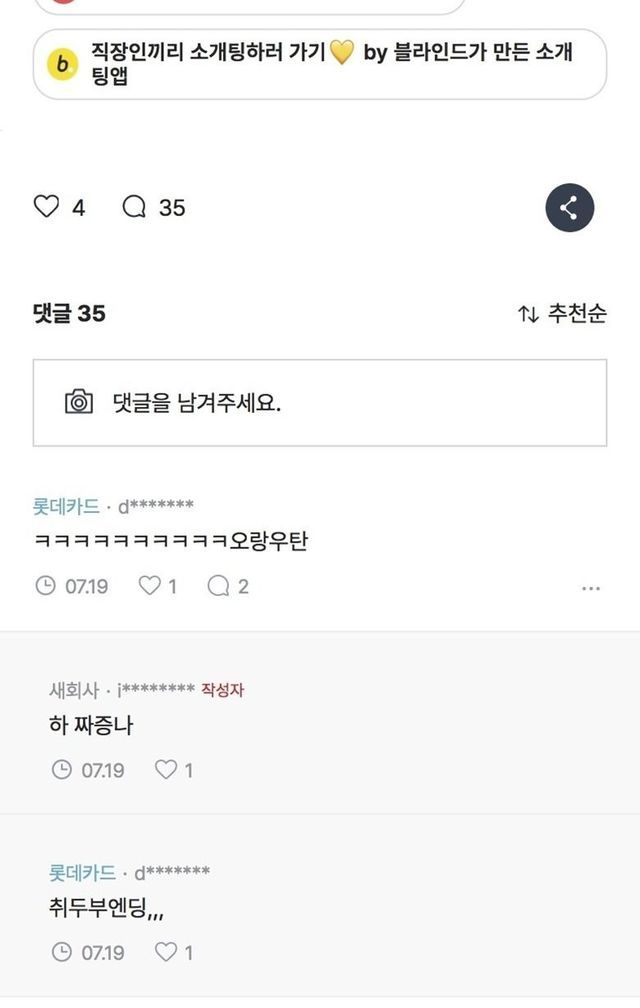The width and height of the screenshot is (640, 1008).
Task: Tap the dark round share button
Action: [569, 208]
